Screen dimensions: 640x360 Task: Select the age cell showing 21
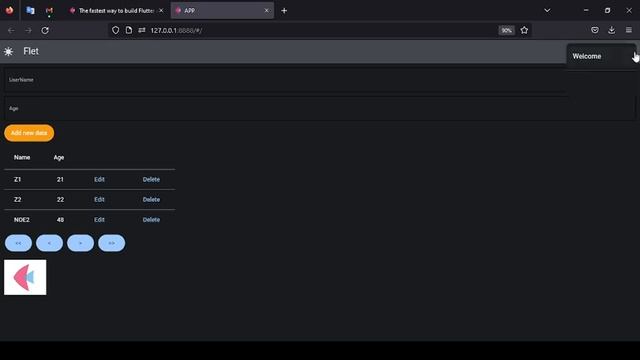coord(60,180)
